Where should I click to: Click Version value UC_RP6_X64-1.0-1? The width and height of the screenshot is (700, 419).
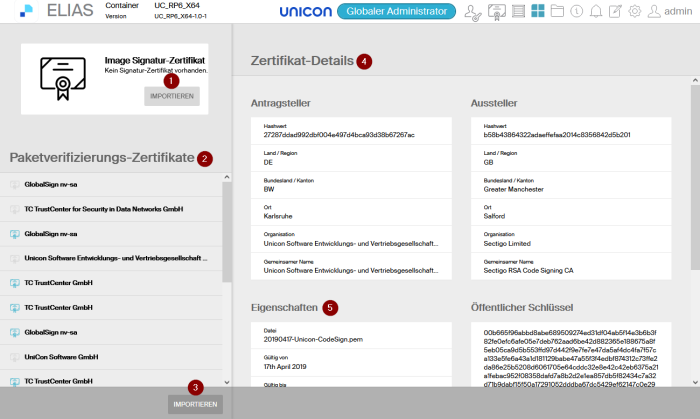[180, 16]
